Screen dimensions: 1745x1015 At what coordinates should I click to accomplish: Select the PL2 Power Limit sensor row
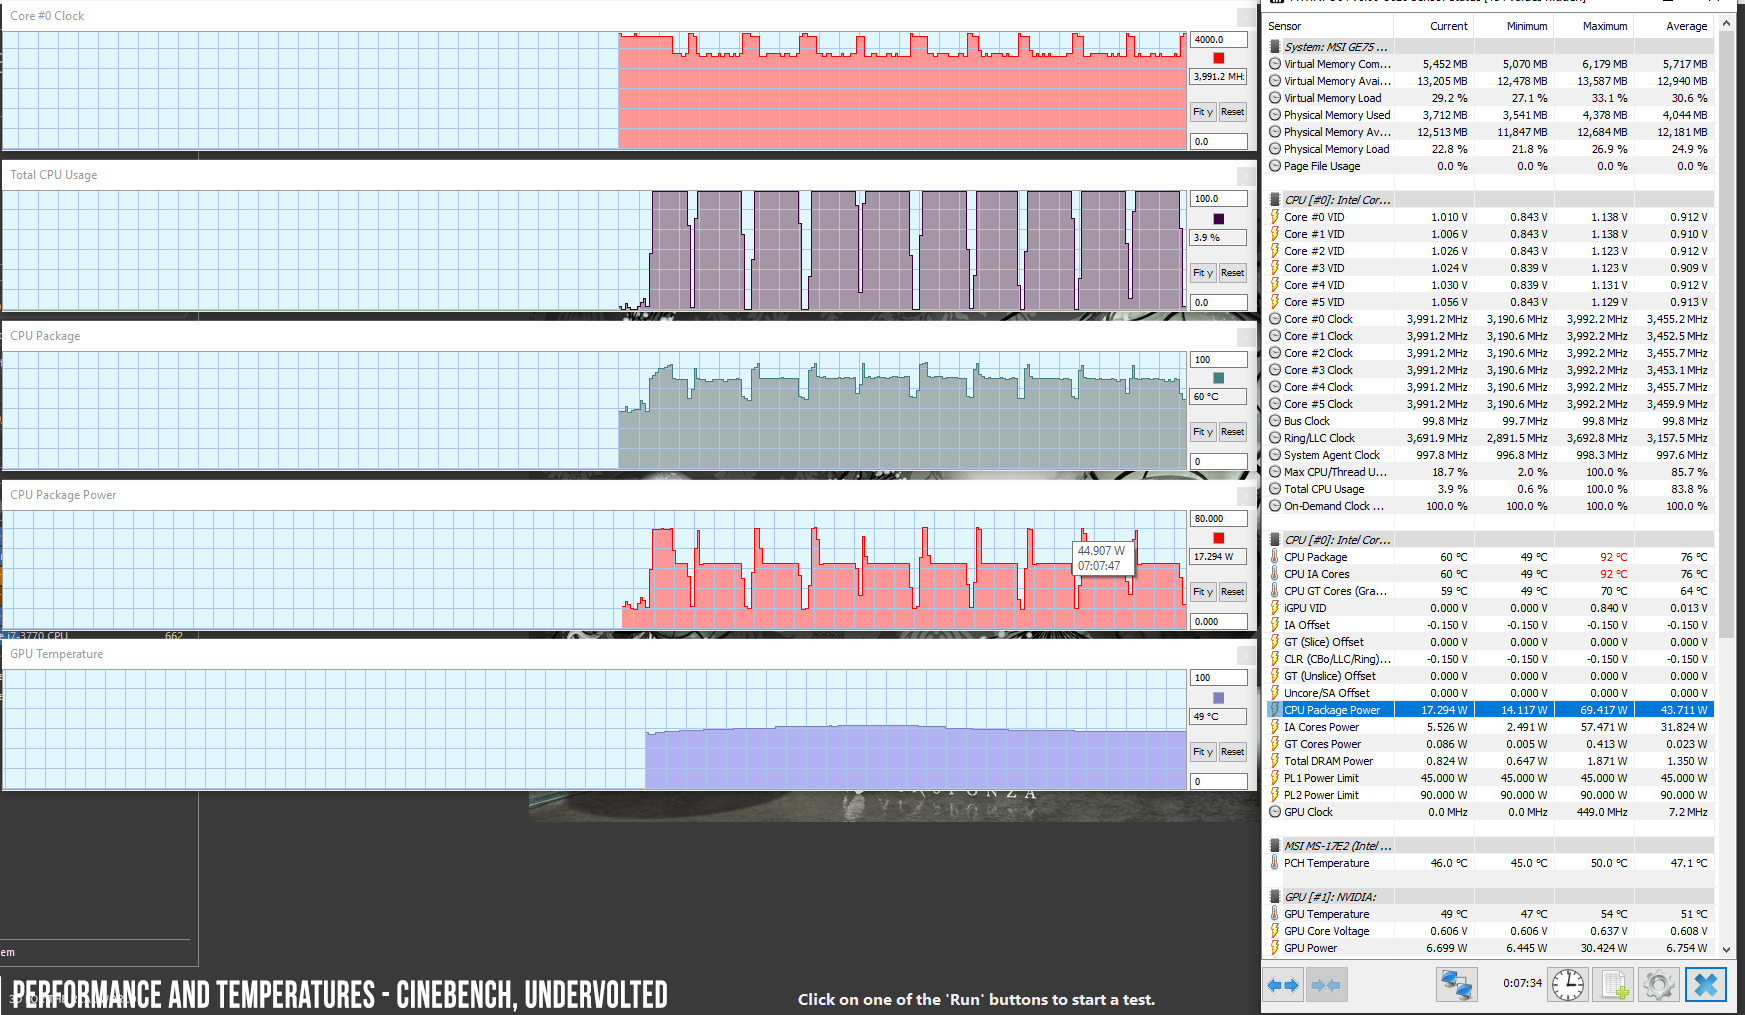[1490, 795]
